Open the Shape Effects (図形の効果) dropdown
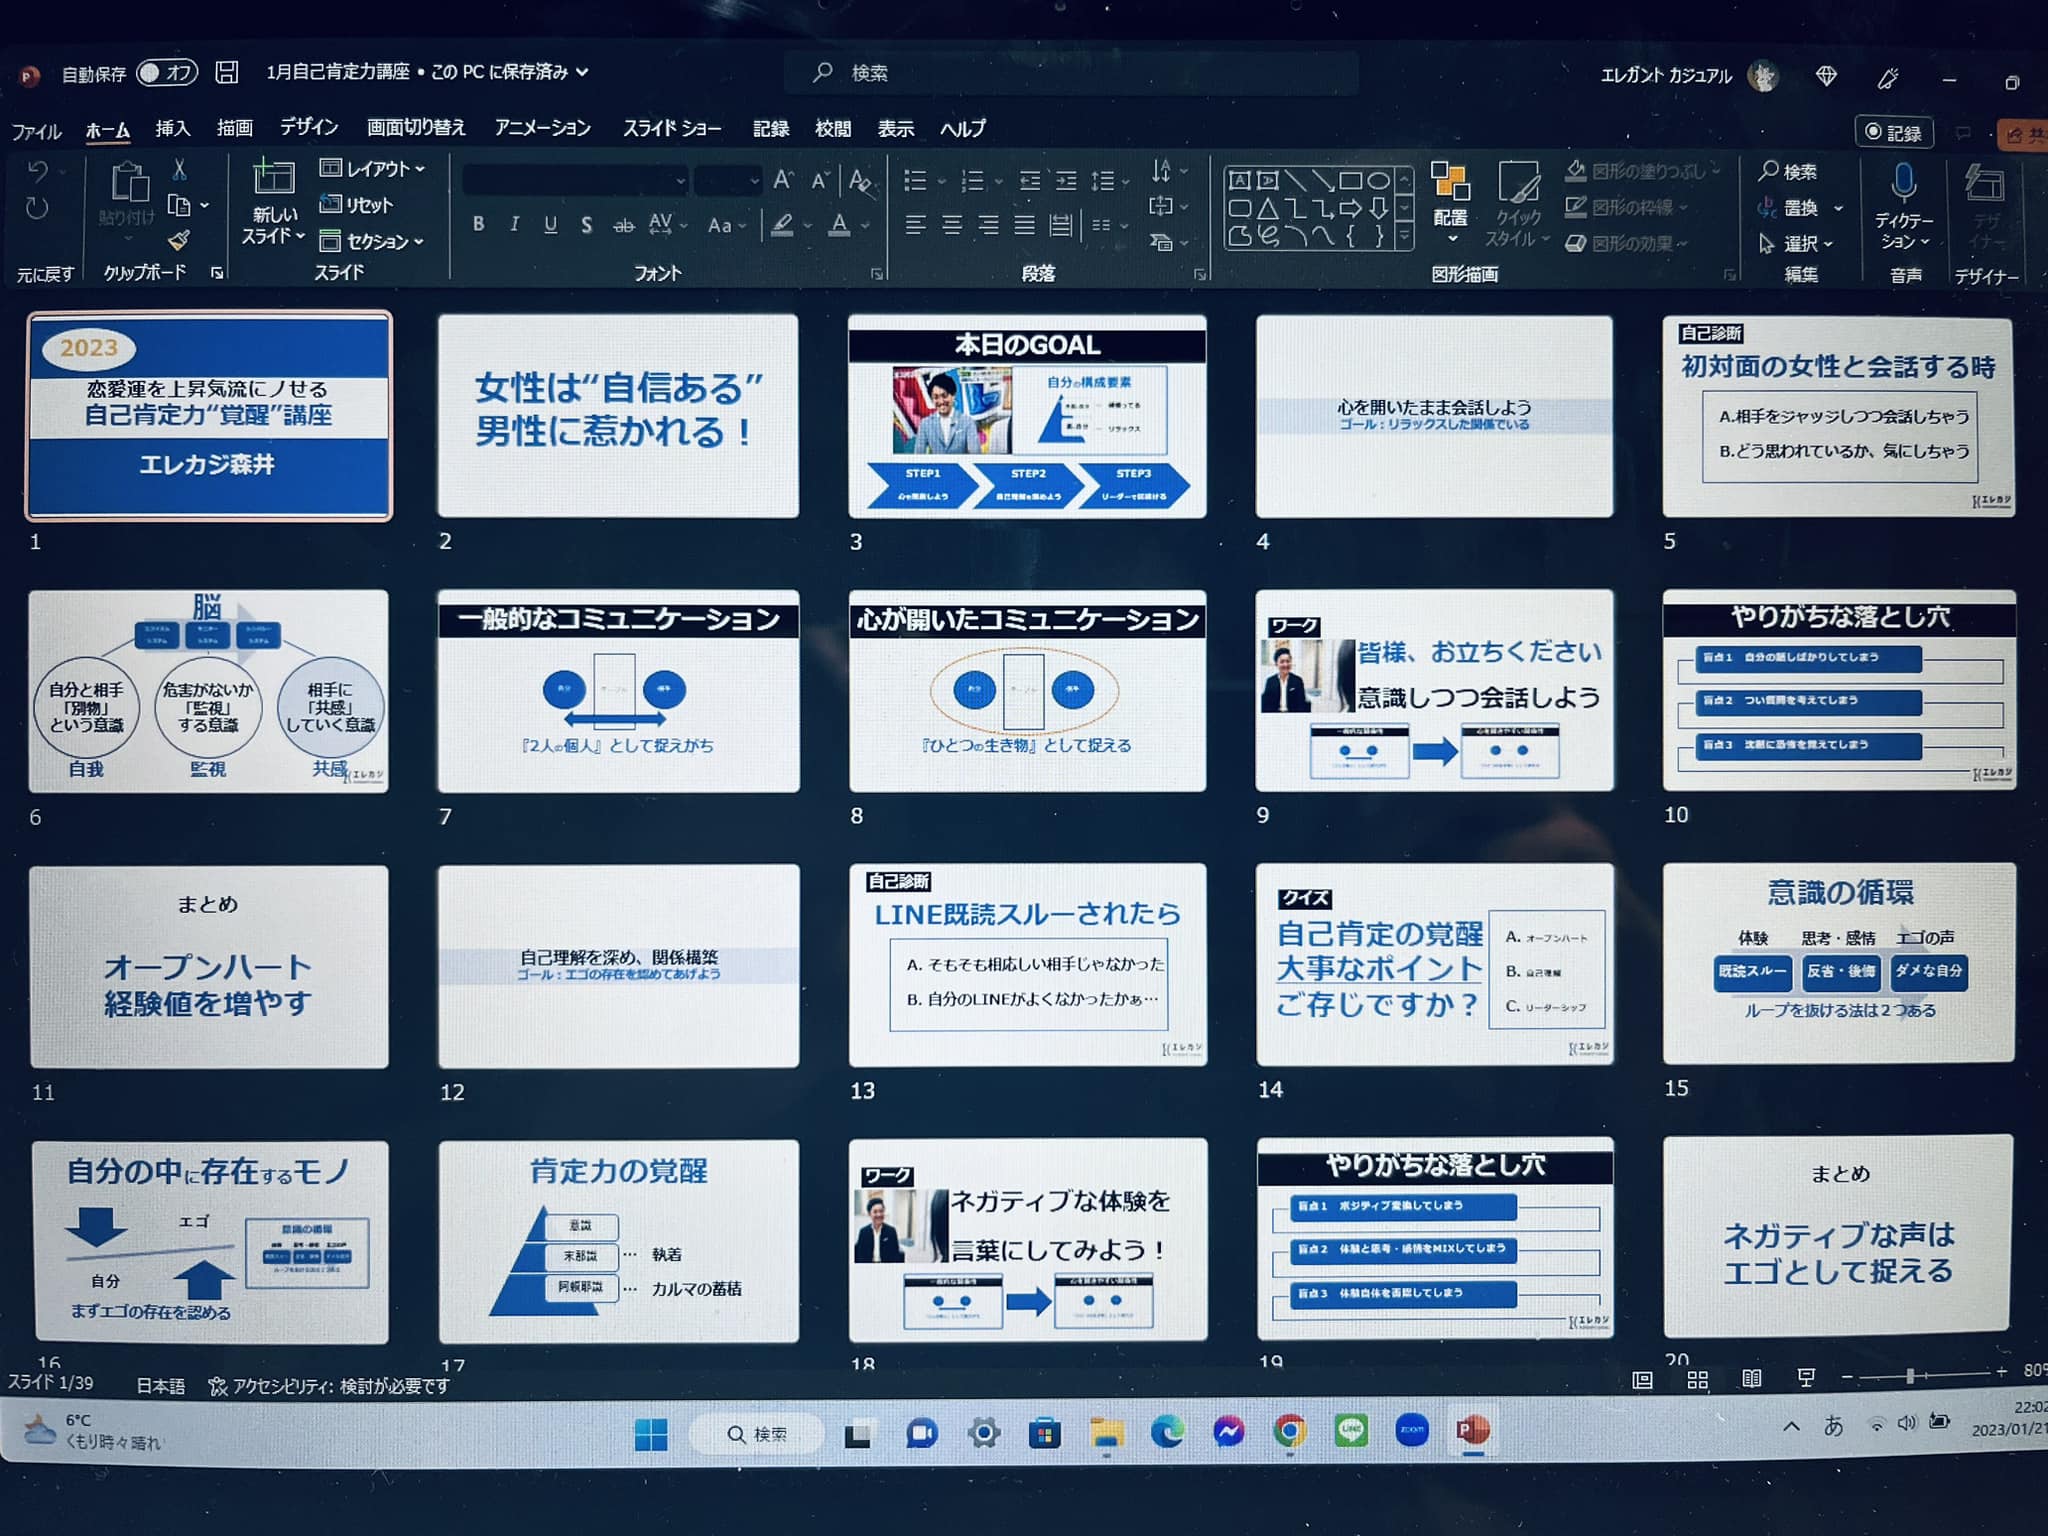 1627,243
